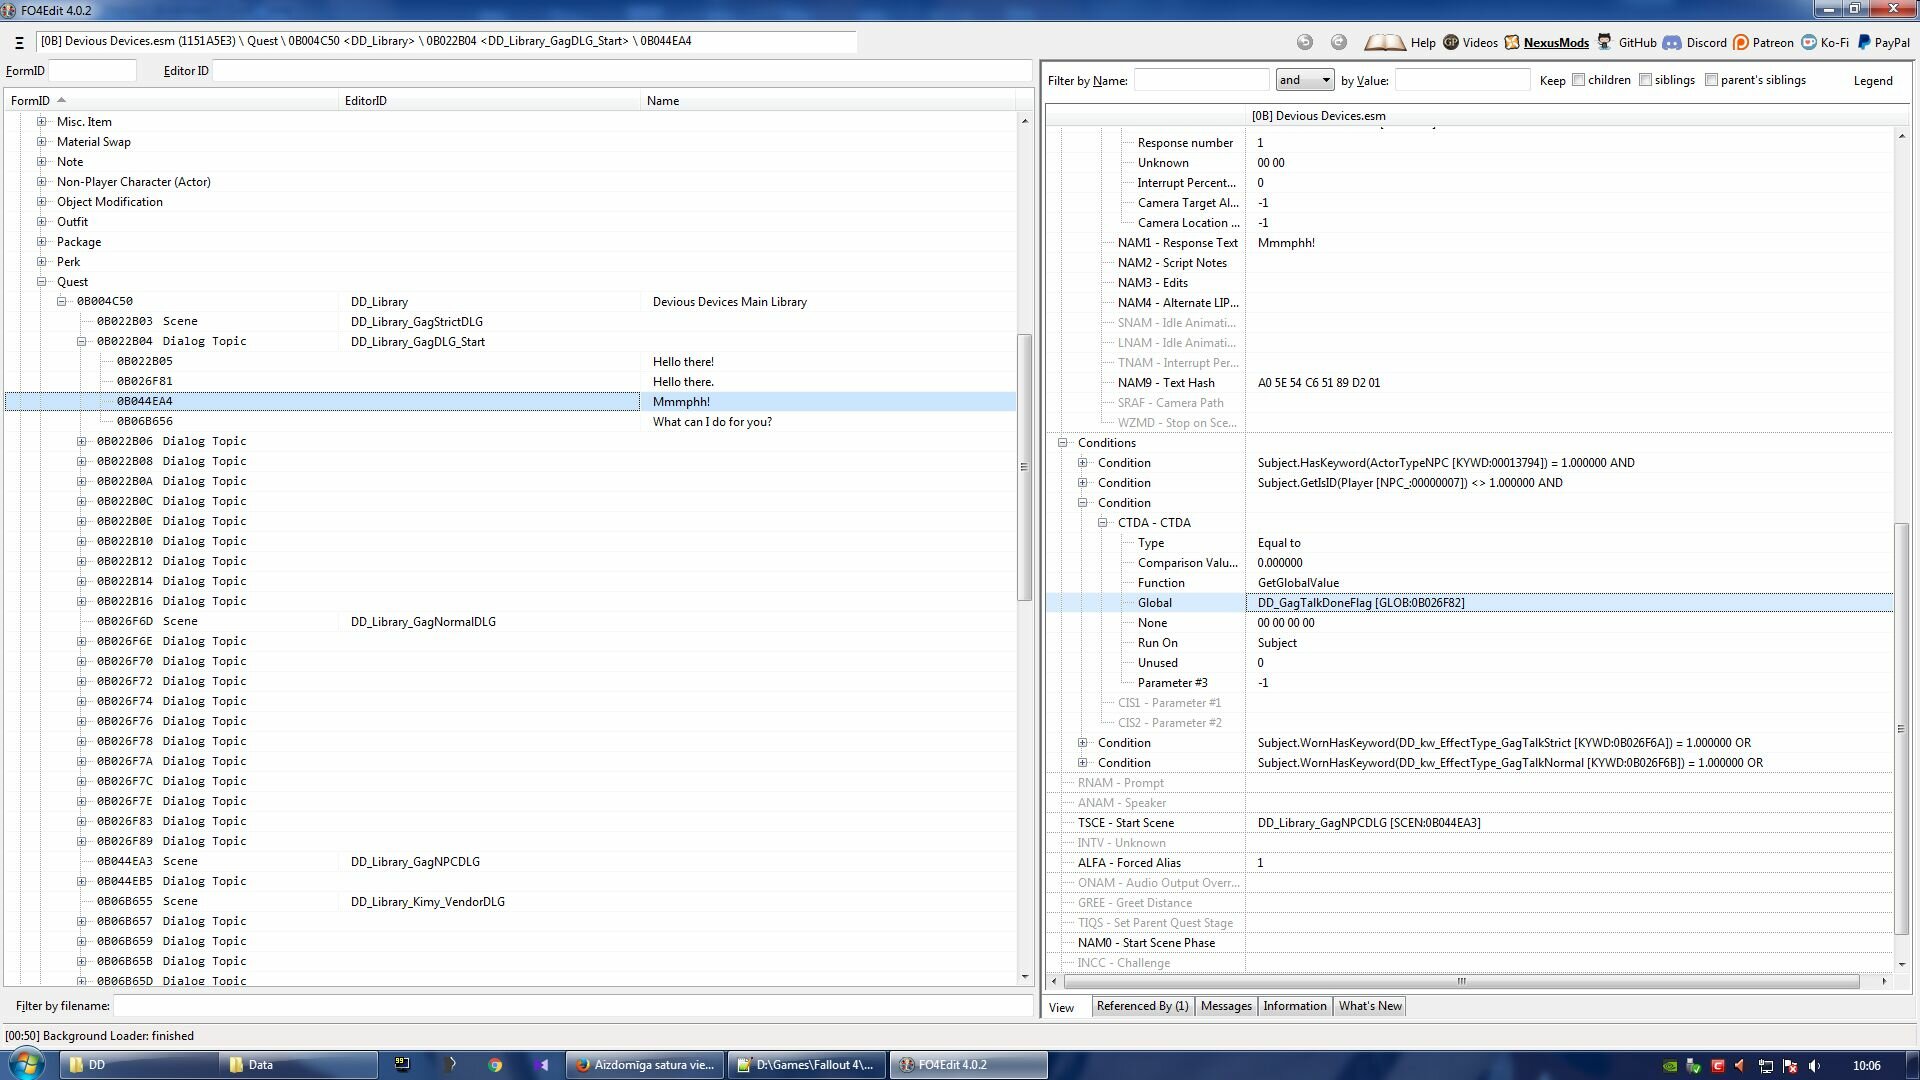Select record 0B022B05 'Hello there!'
The height and width of the screenshot is (1080, 1920).
point(510,361)
